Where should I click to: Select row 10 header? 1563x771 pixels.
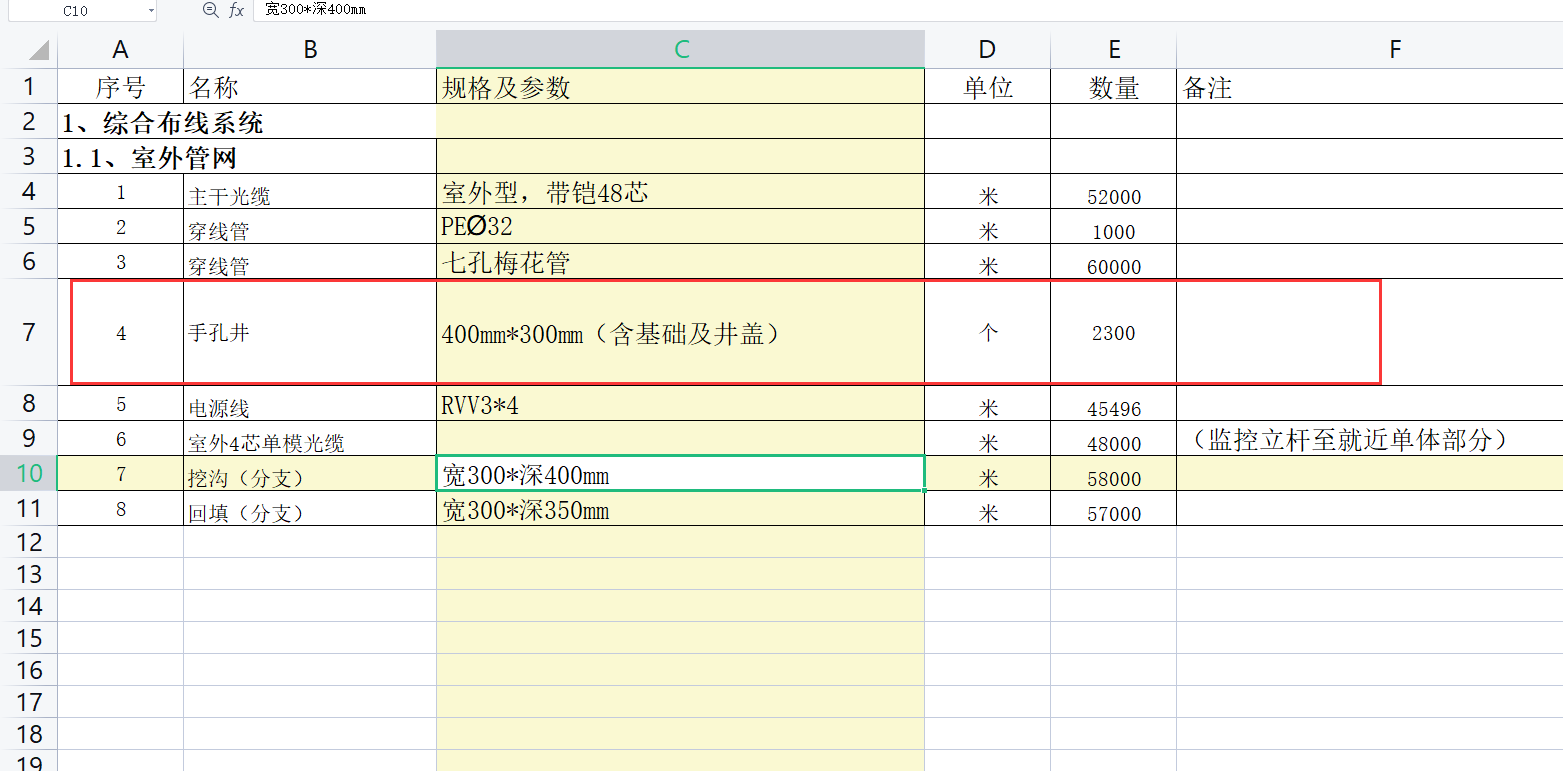pos(29,473)
